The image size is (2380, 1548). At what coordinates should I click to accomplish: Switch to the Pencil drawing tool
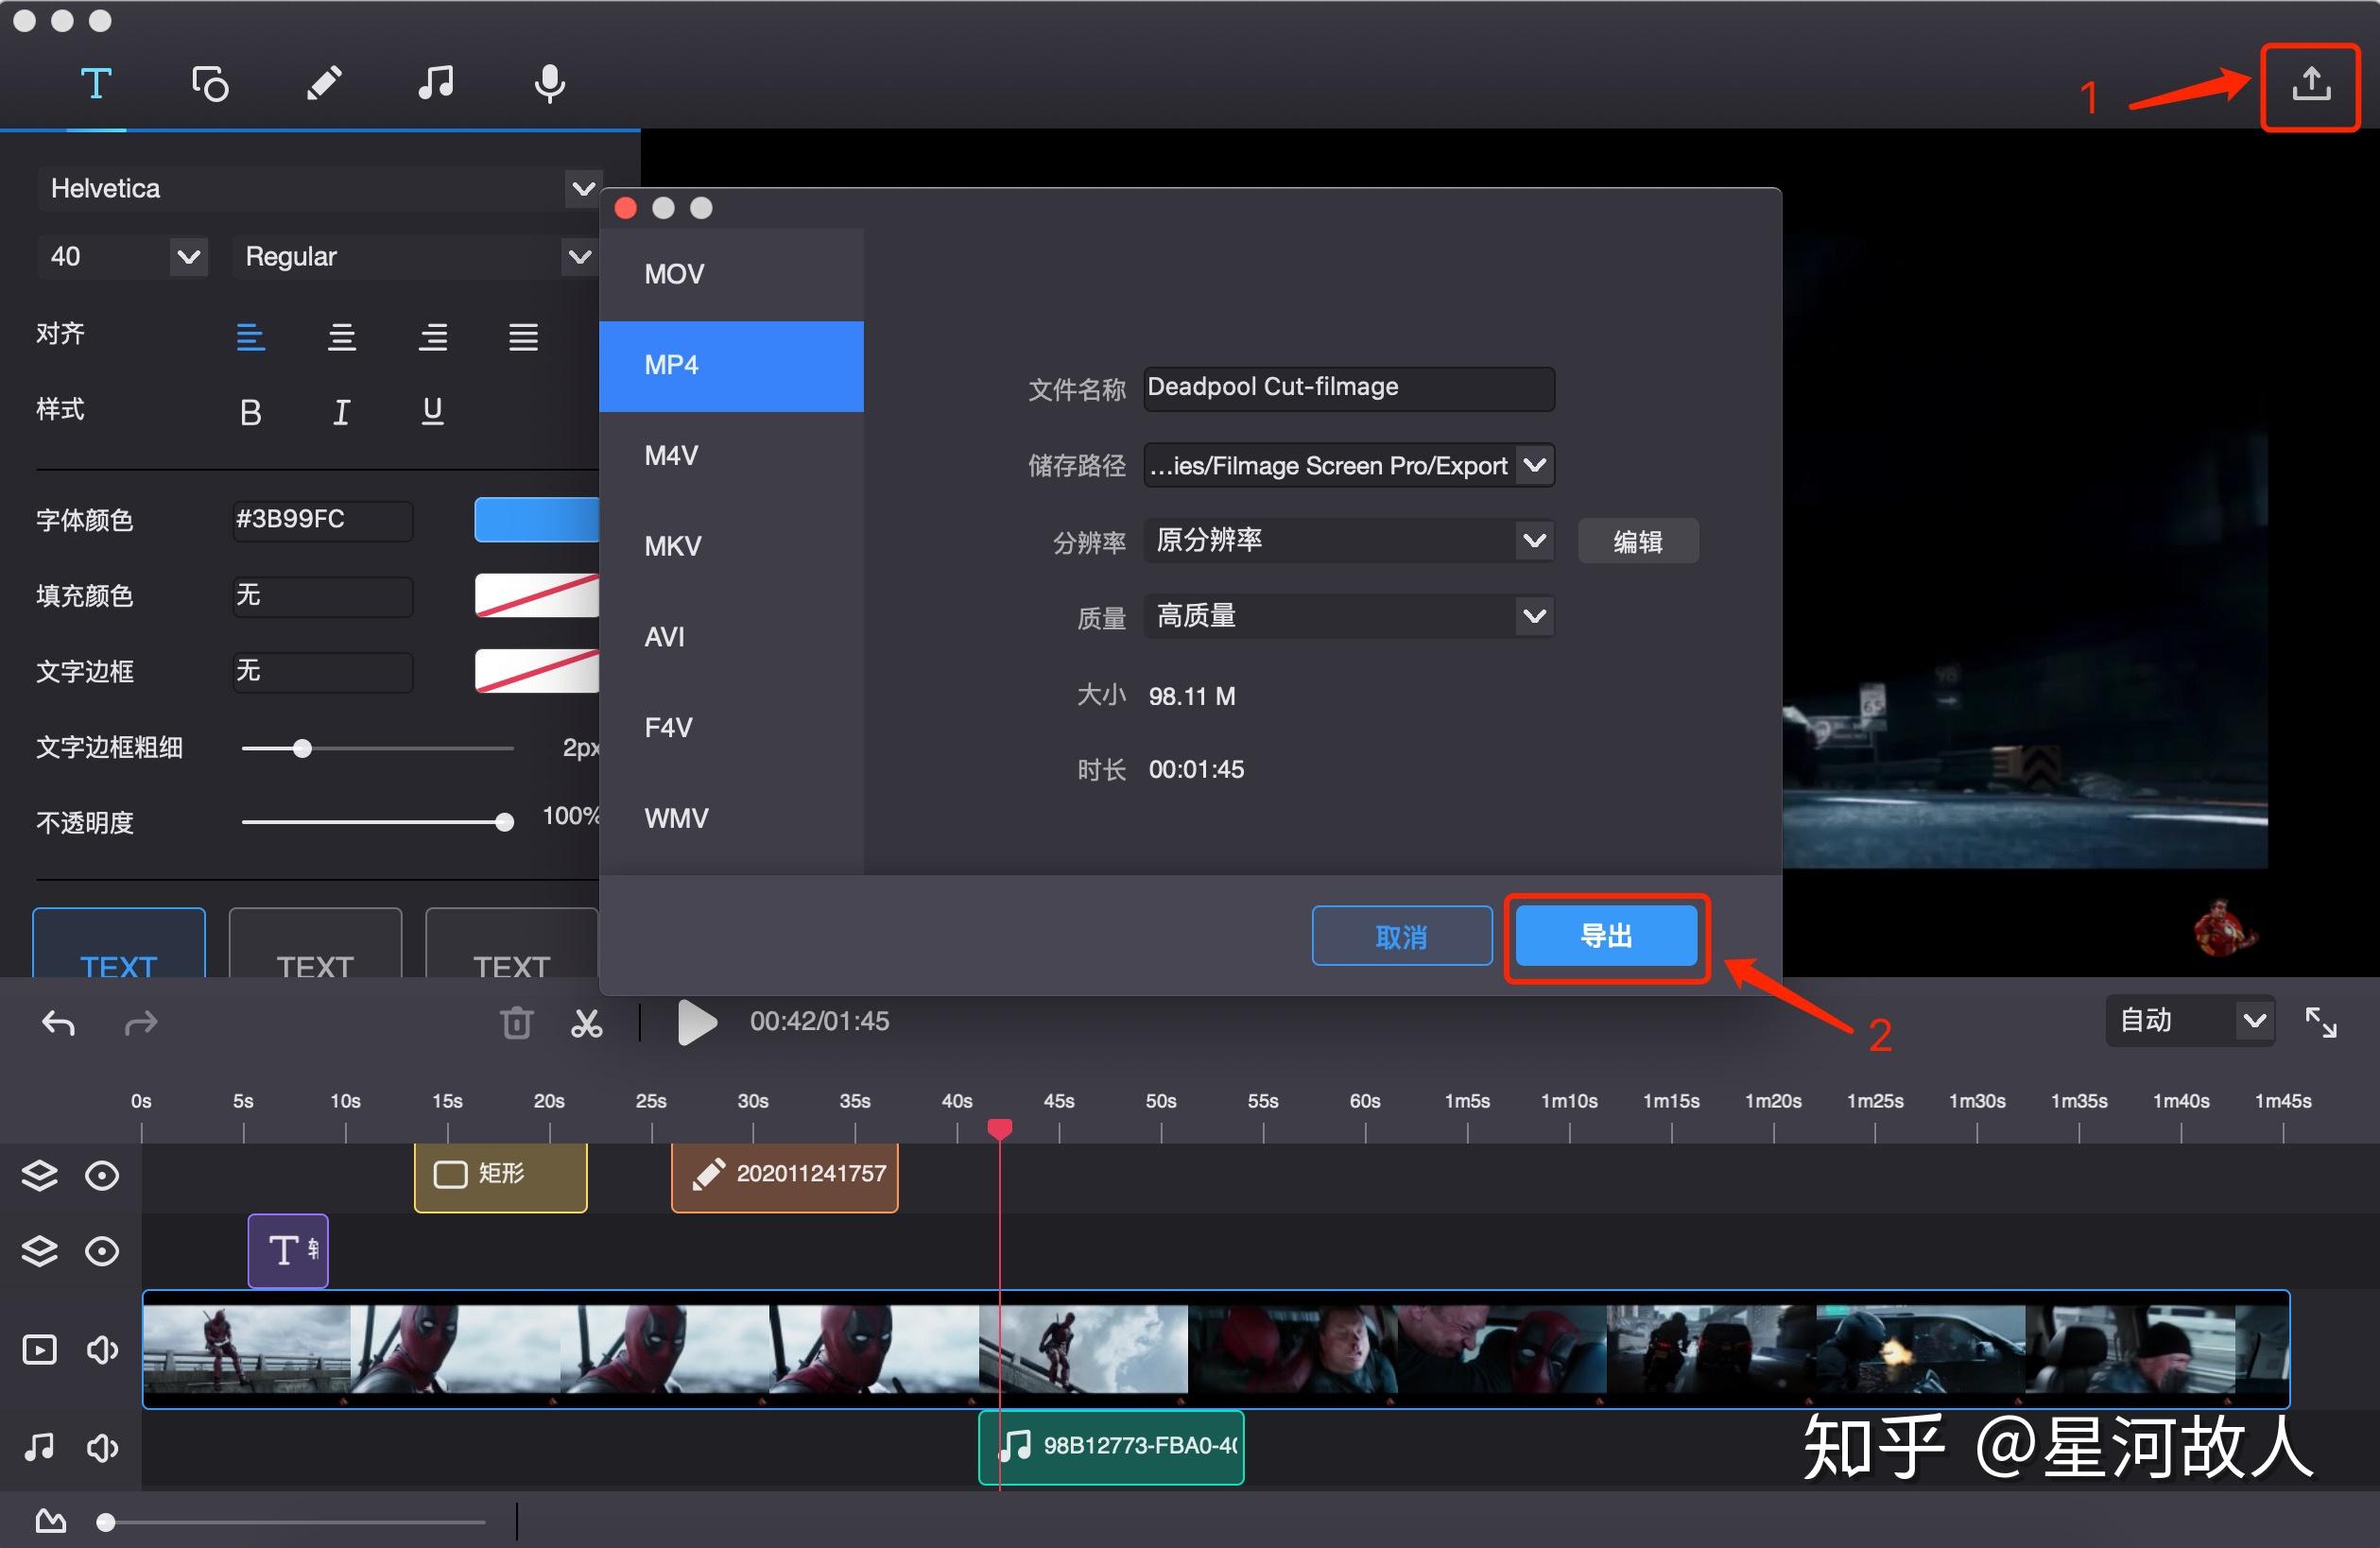[324, 84]
